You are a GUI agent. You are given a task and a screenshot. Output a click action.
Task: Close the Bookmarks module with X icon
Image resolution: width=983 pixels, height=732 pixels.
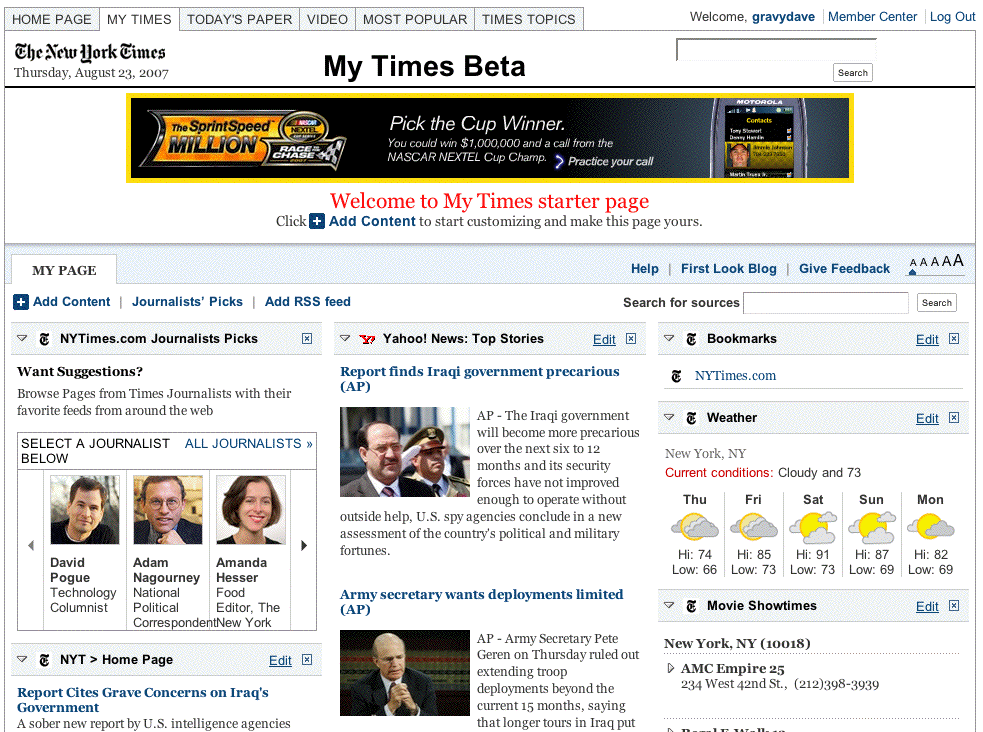954,339
